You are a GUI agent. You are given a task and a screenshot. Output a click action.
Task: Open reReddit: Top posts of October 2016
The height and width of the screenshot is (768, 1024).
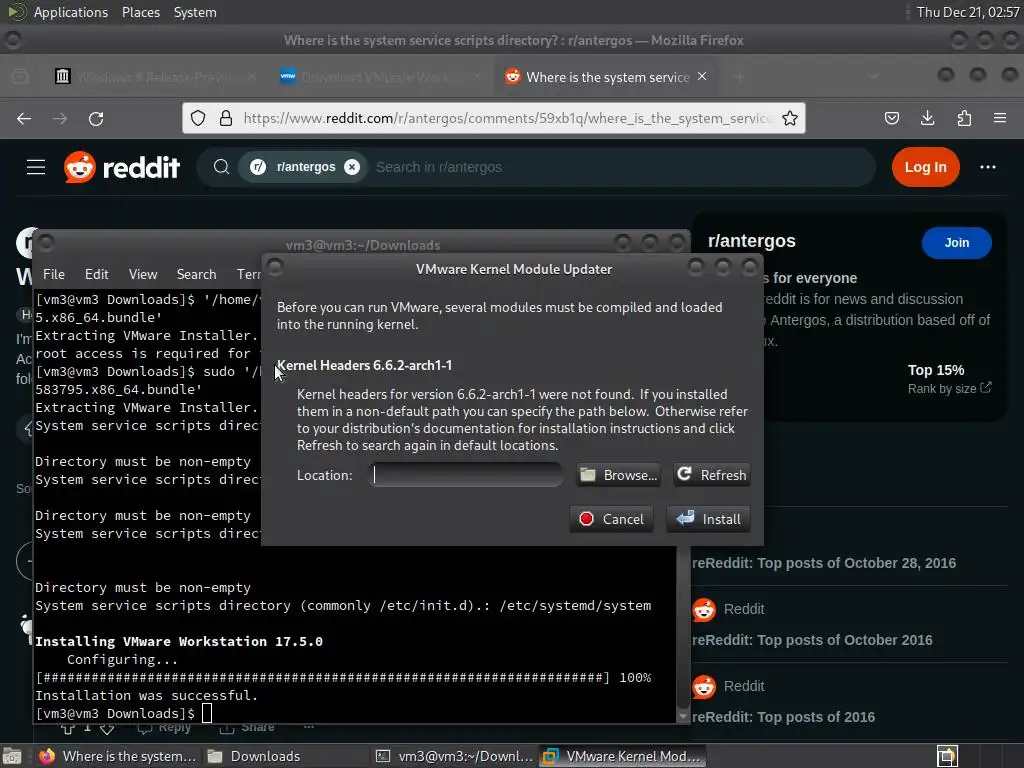(812, 640)
